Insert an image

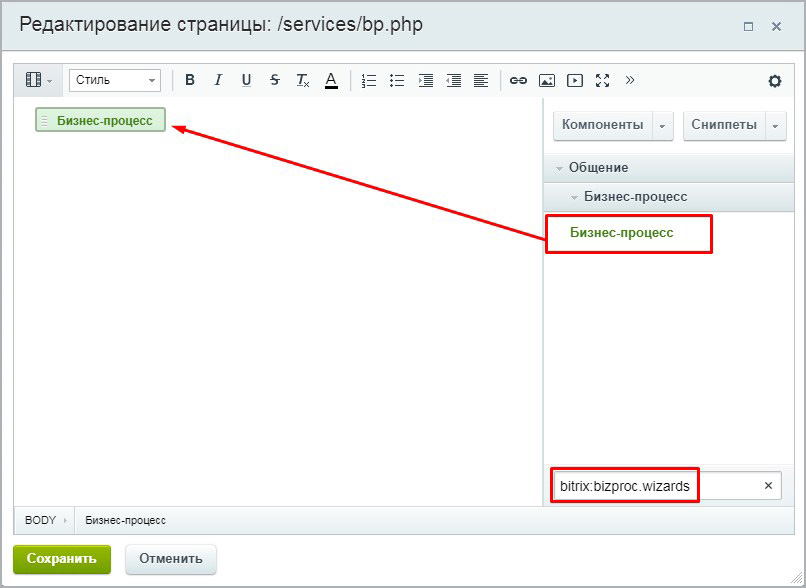pyautogui.click(x=546, y=81)
